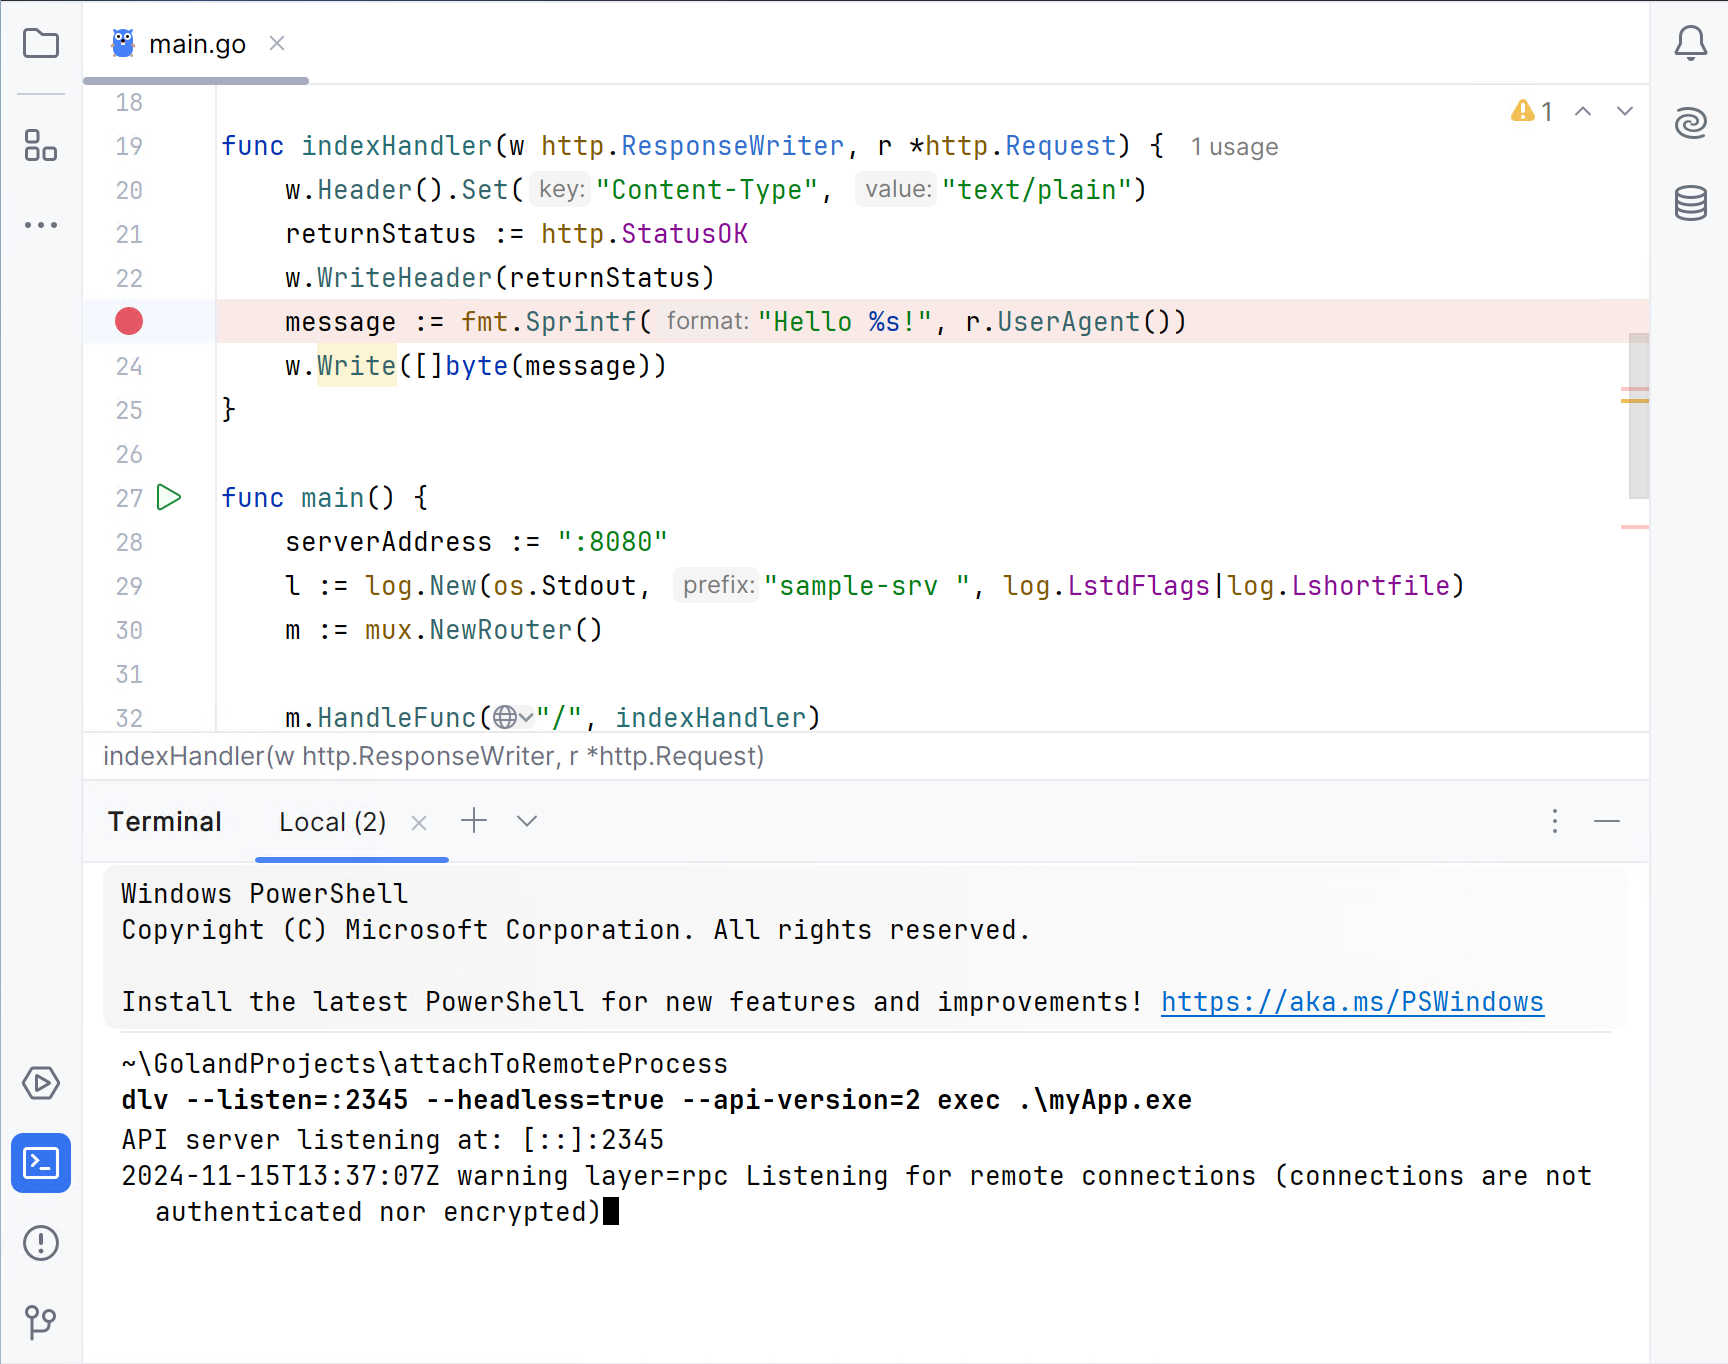1728x1364 pixels.
Task: Open the Structure tool window
Action: tap(41, 146)
